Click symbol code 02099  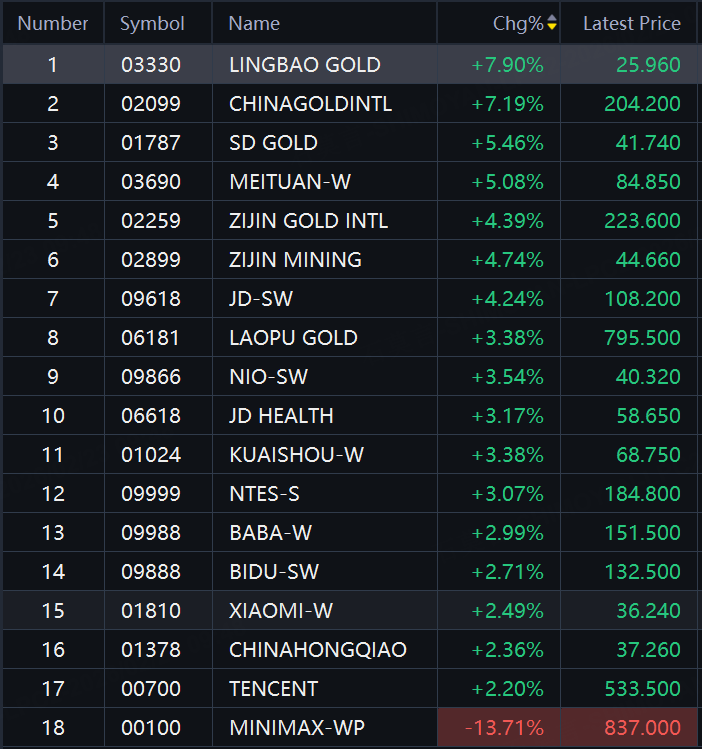click(x=151, y=104)
